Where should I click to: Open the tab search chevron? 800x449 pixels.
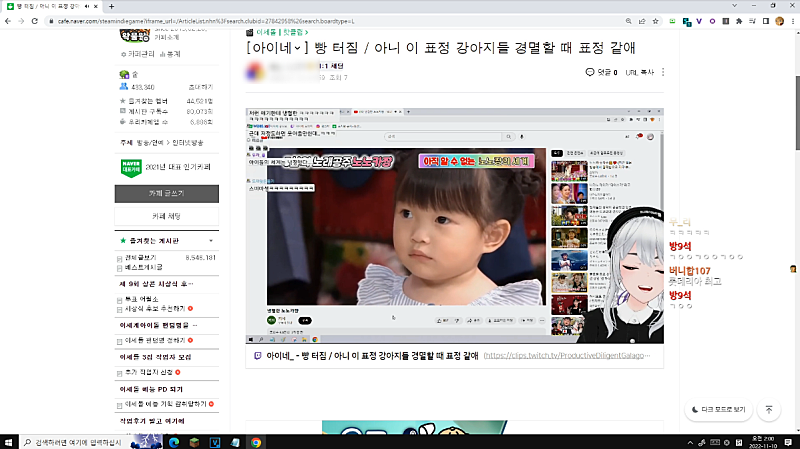[734, 6]
